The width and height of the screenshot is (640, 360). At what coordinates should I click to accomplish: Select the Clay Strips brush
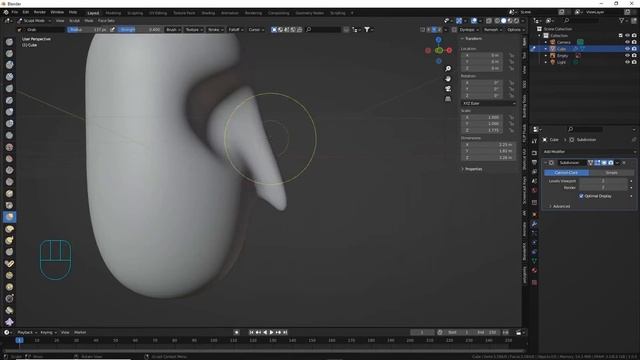click(9, 77)
